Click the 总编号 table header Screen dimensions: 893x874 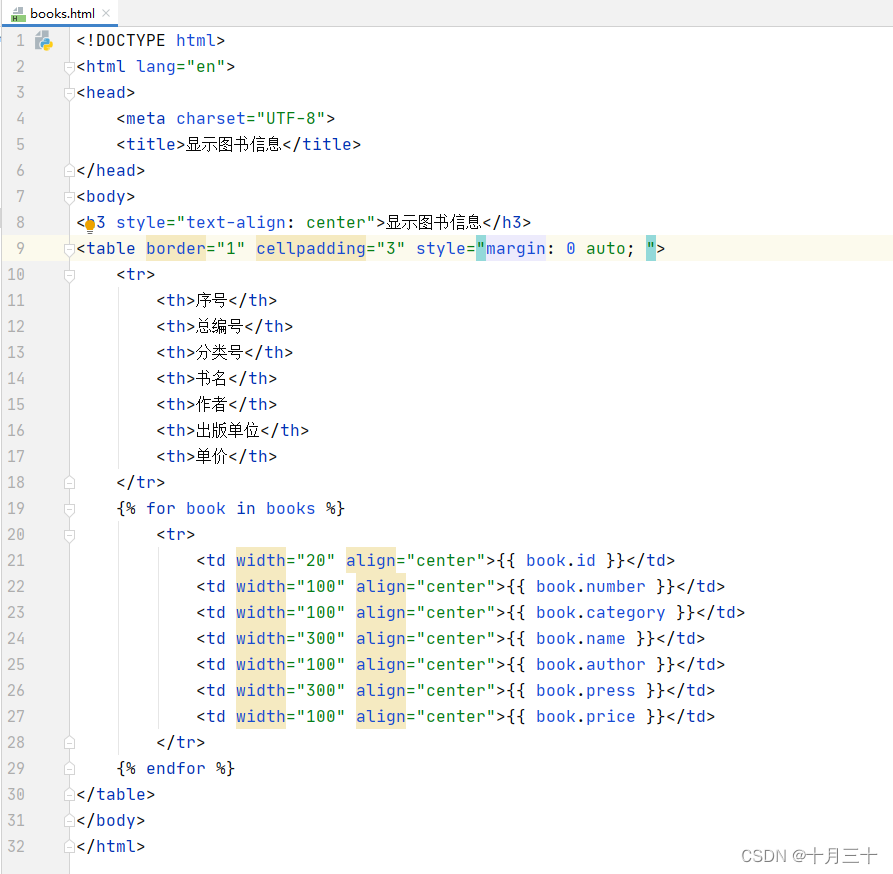click(x=220, y=326)
